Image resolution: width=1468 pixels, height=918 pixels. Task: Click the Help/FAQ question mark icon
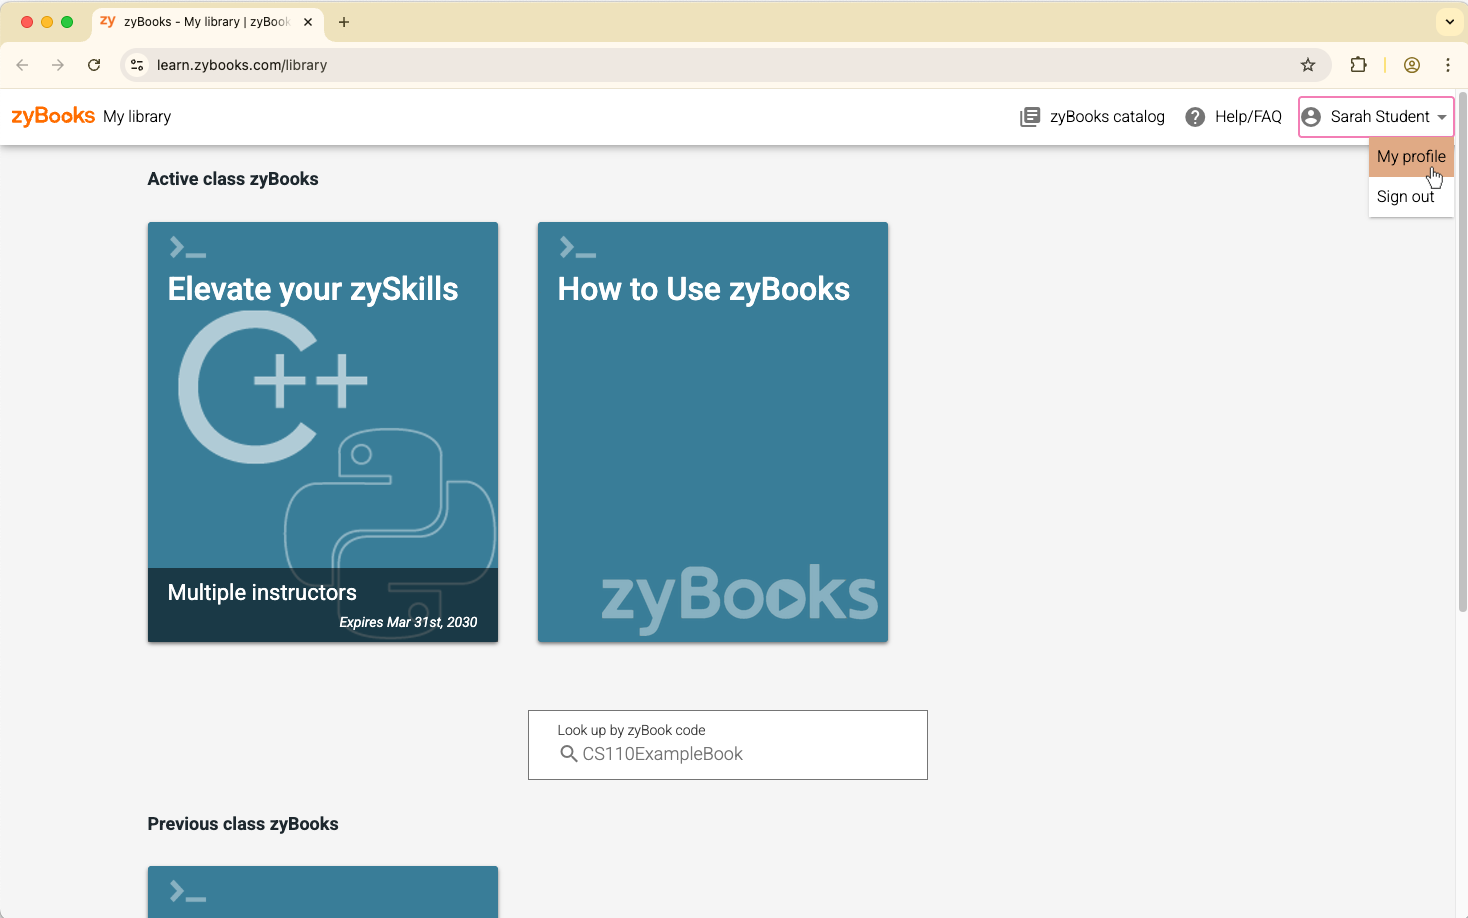point(1195,117)
